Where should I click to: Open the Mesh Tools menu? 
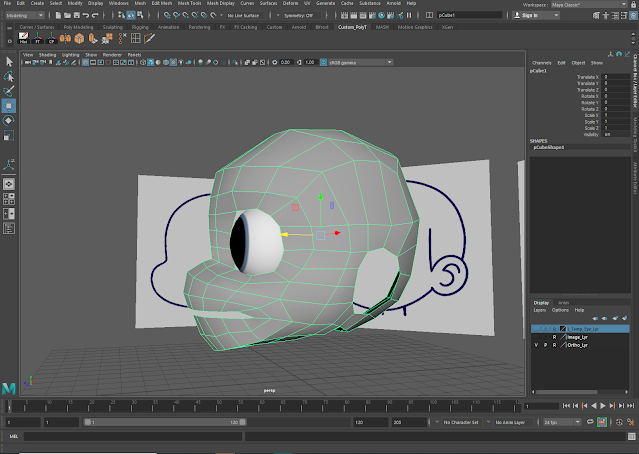point(189,4)
